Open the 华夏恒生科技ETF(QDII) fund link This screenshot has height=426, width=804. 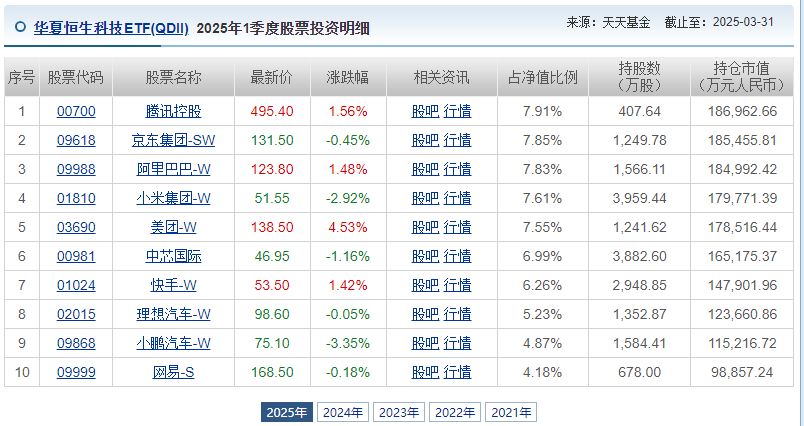point(111,28)
